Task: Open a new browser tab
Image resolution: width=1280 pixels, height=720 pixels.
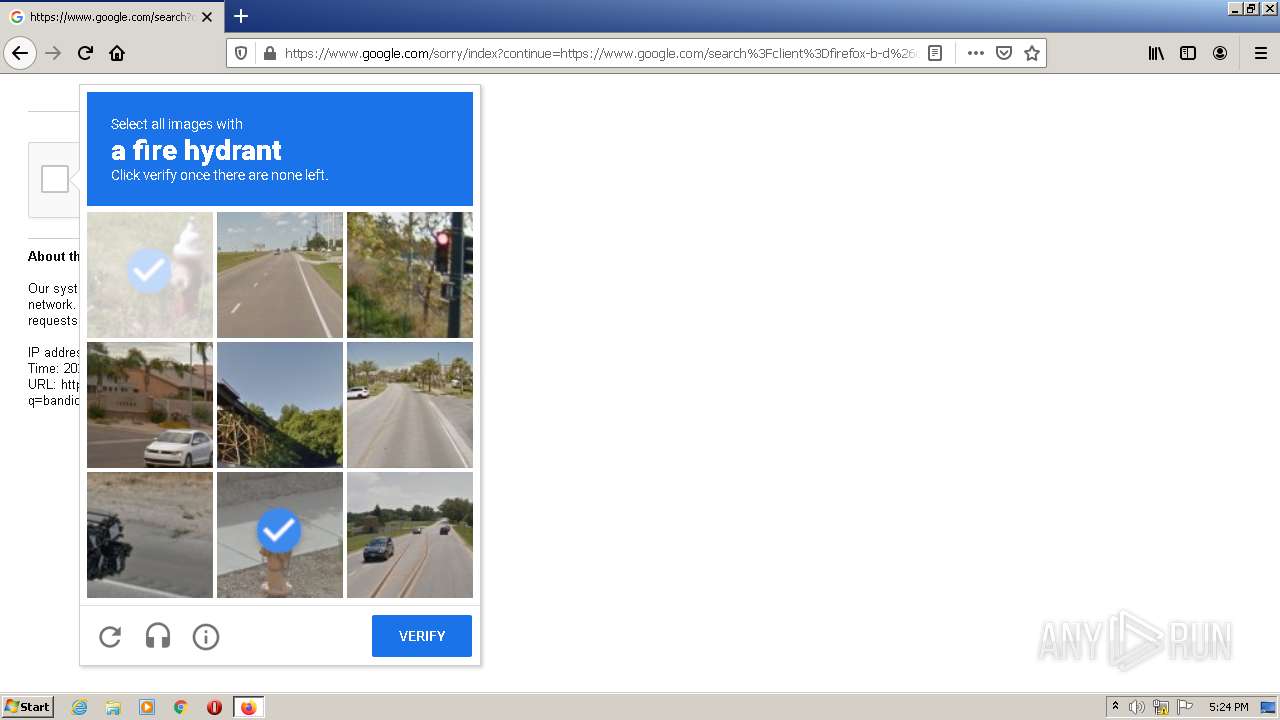Action: 241,16
